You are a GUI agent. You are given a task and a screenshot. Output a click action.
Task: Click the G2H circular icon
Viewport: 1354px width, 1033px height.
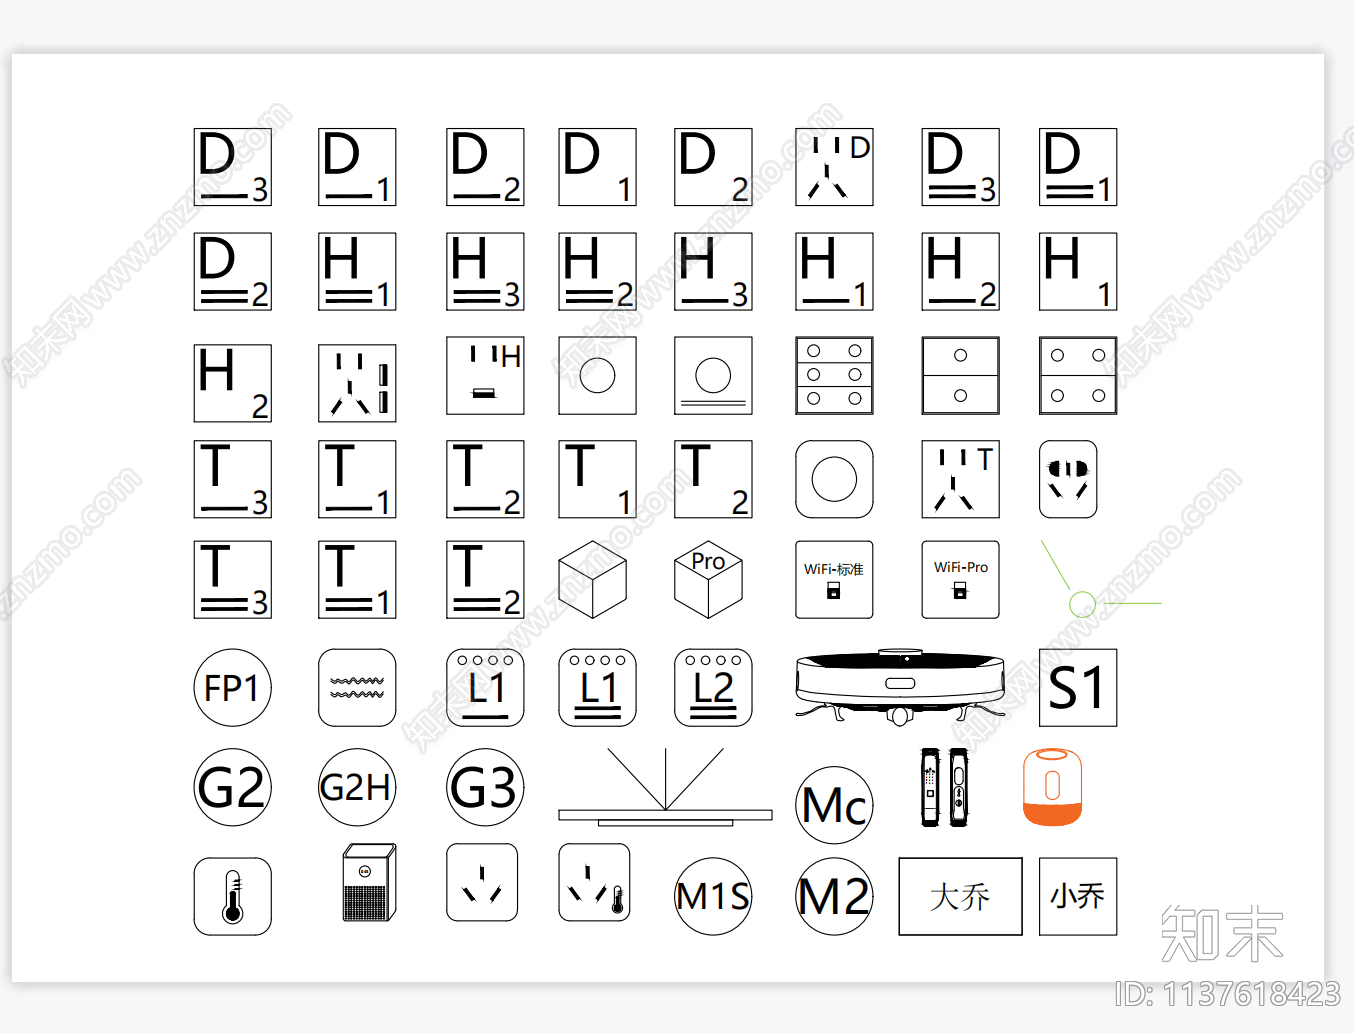(x=357, y=787)
